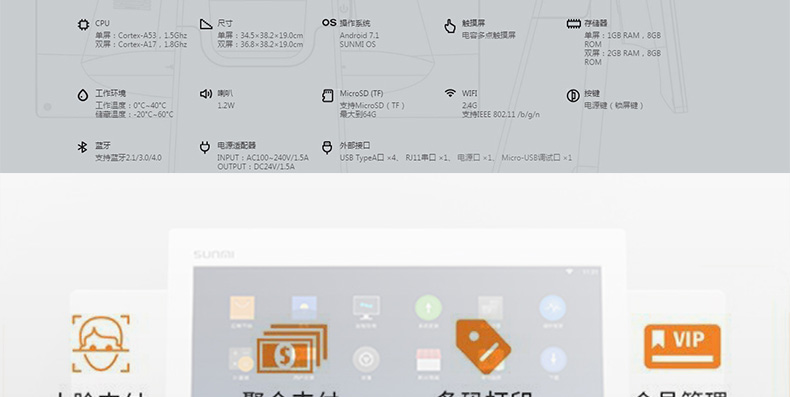Tap the blue pulse app on tablet
The height and width of the screenshot is (397, 790).
pyautogui.click(x=553, y=308)
